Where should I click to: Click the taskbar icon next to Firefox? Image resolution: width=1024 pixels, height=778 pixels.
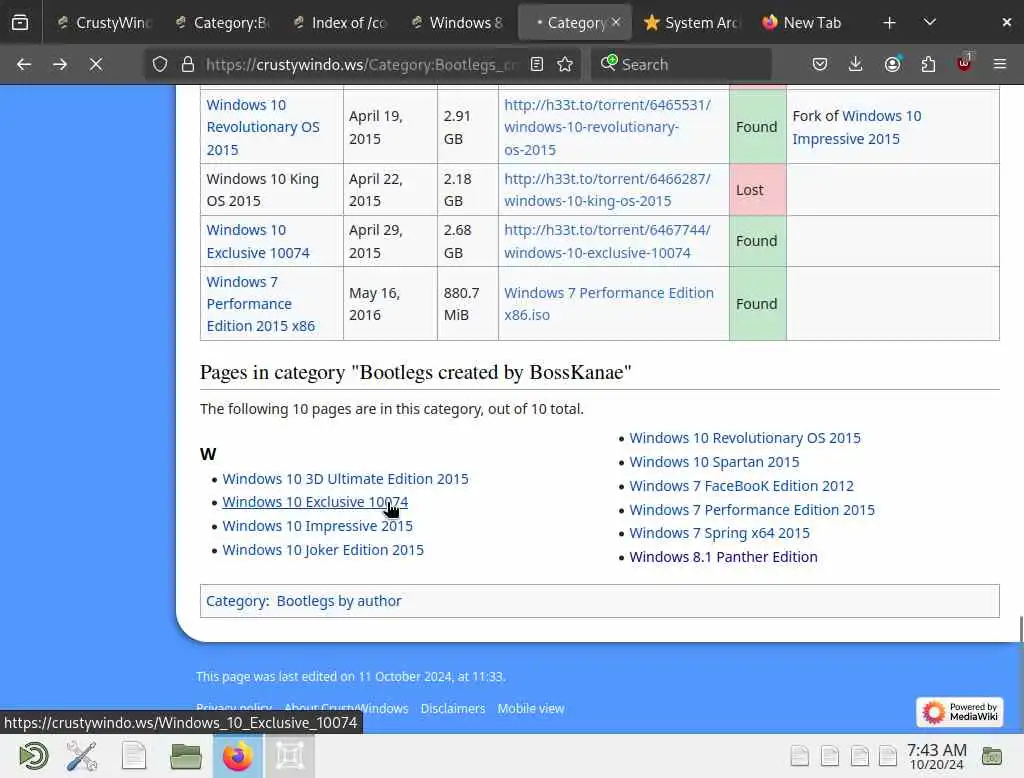click(x=290, y=756)
